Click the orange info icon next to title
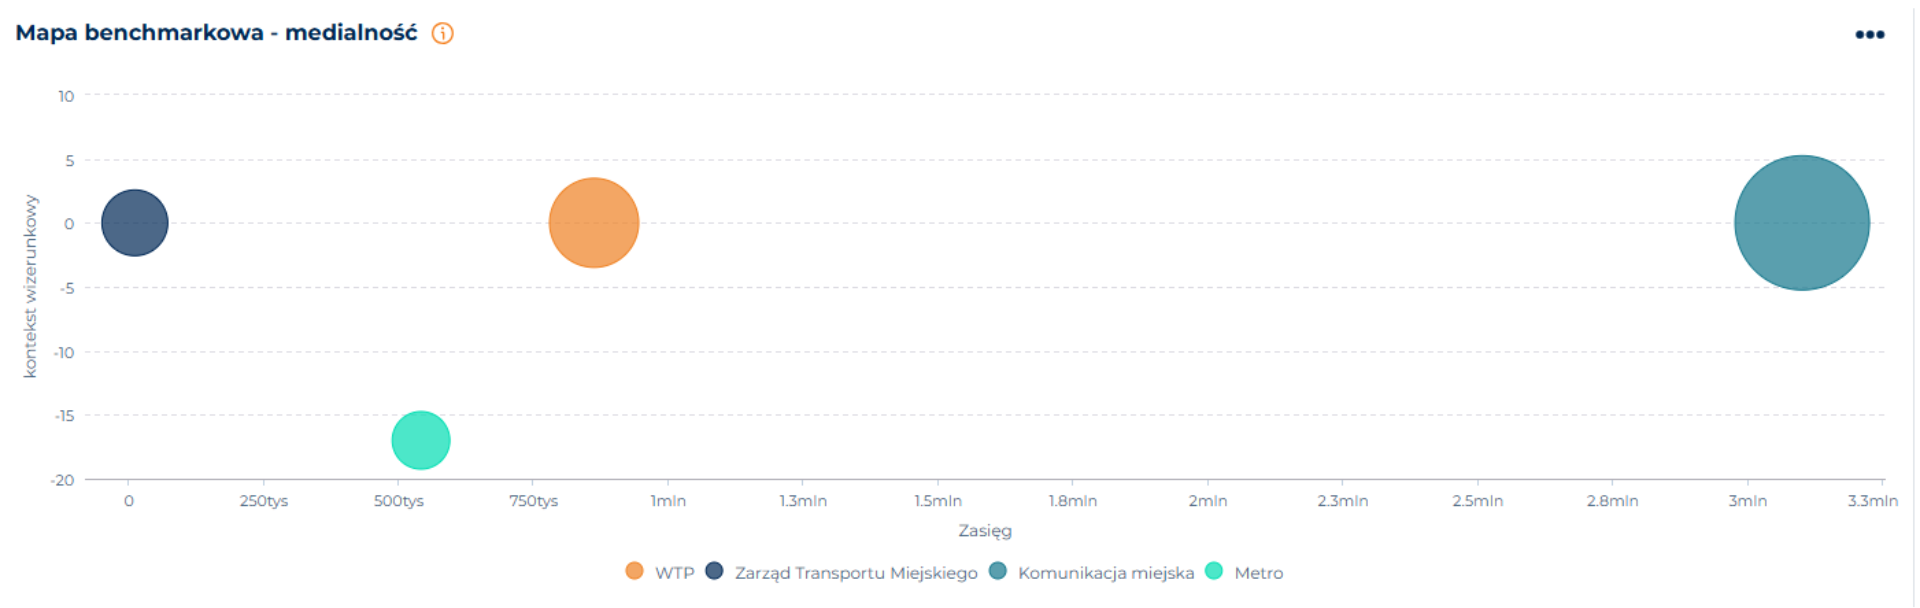 pyautogui.click(x=442, y=34)
